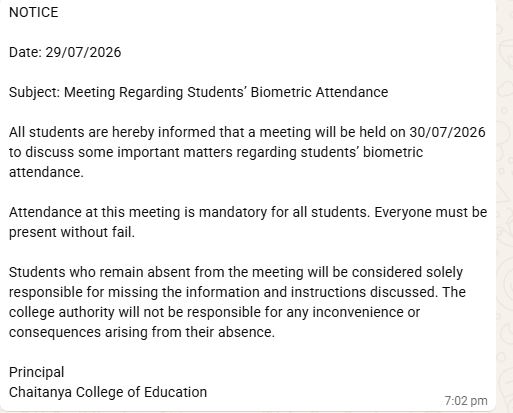Click the 7:02 pm message timestamp
The height and width of the screenshot is (413, 513).
[x=466, y=400]
